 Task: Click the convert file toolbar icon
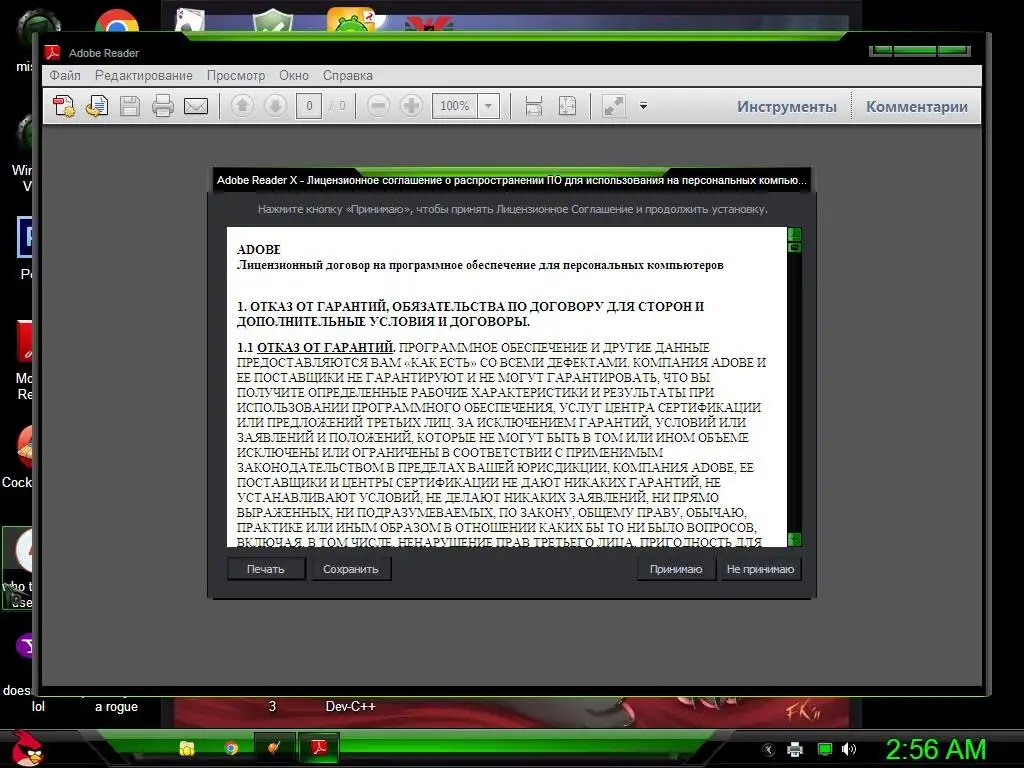pyautogui.click(x=97, y=106)
